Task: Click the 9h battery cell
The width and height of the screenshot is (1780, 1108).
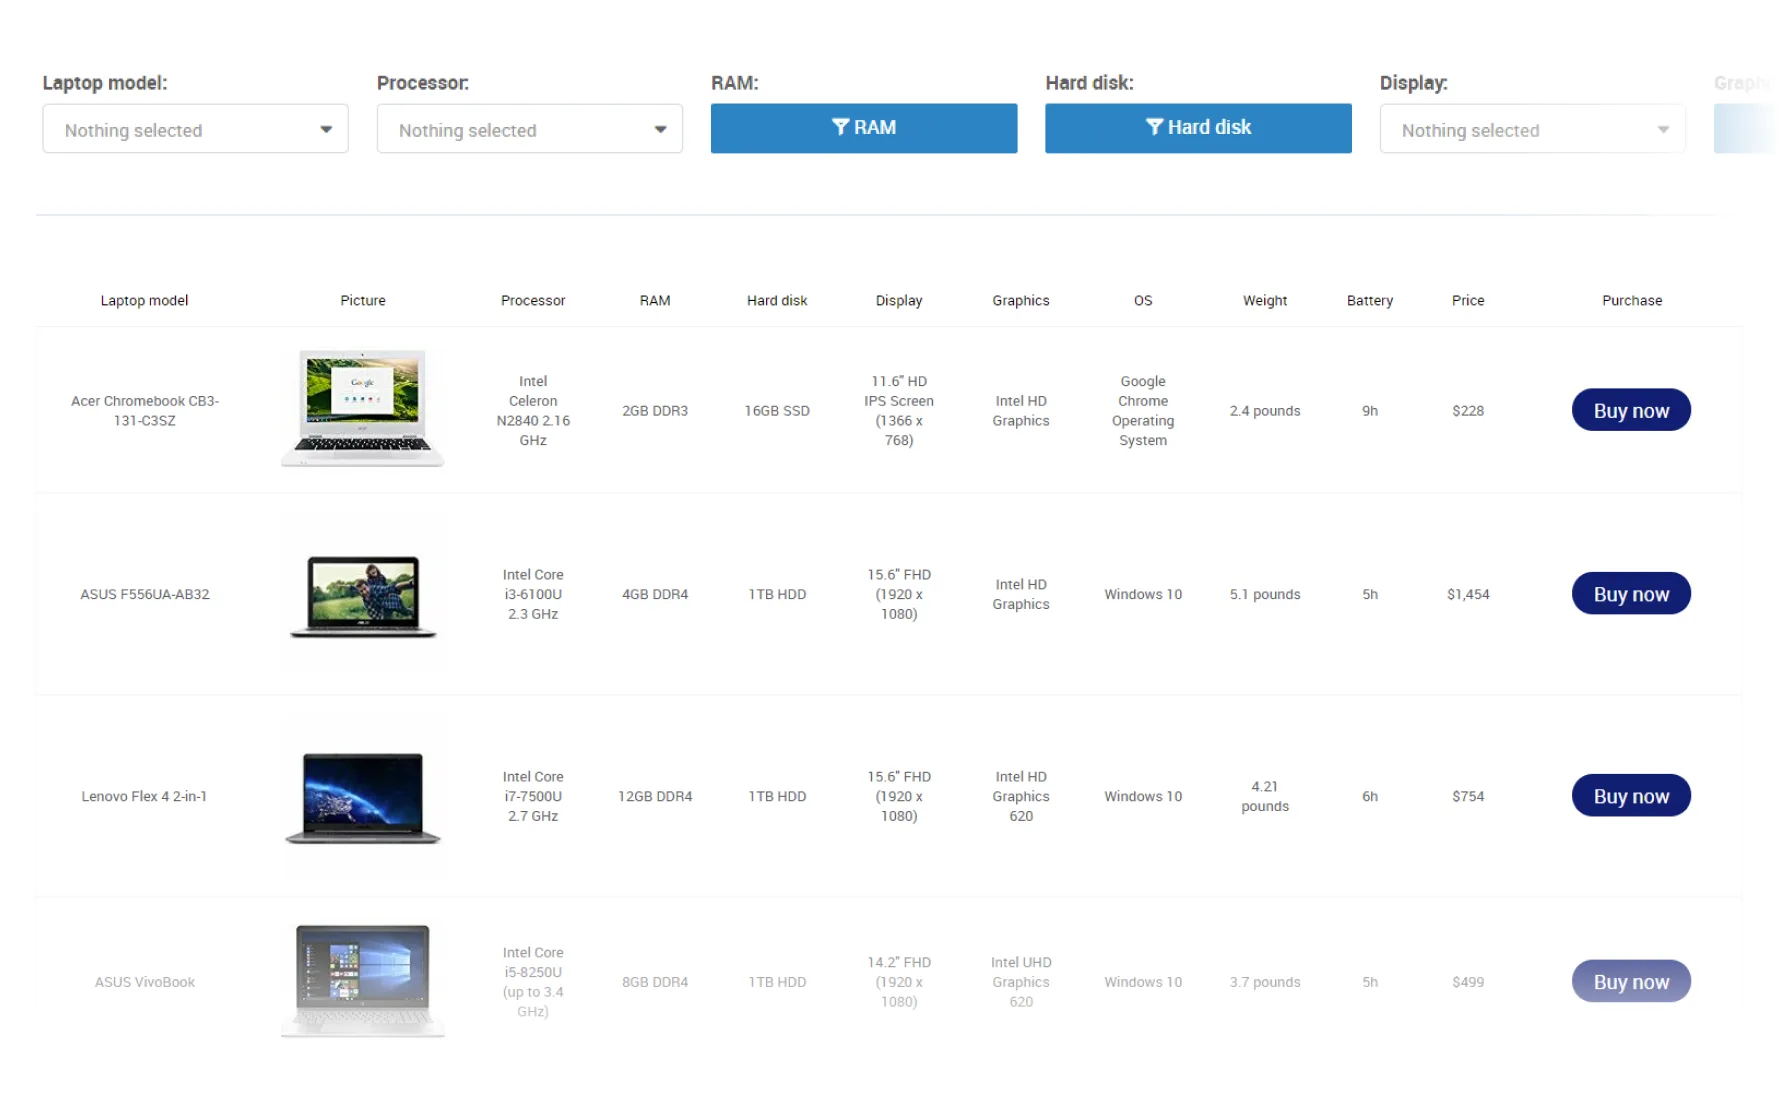Action: (1370, 410)
